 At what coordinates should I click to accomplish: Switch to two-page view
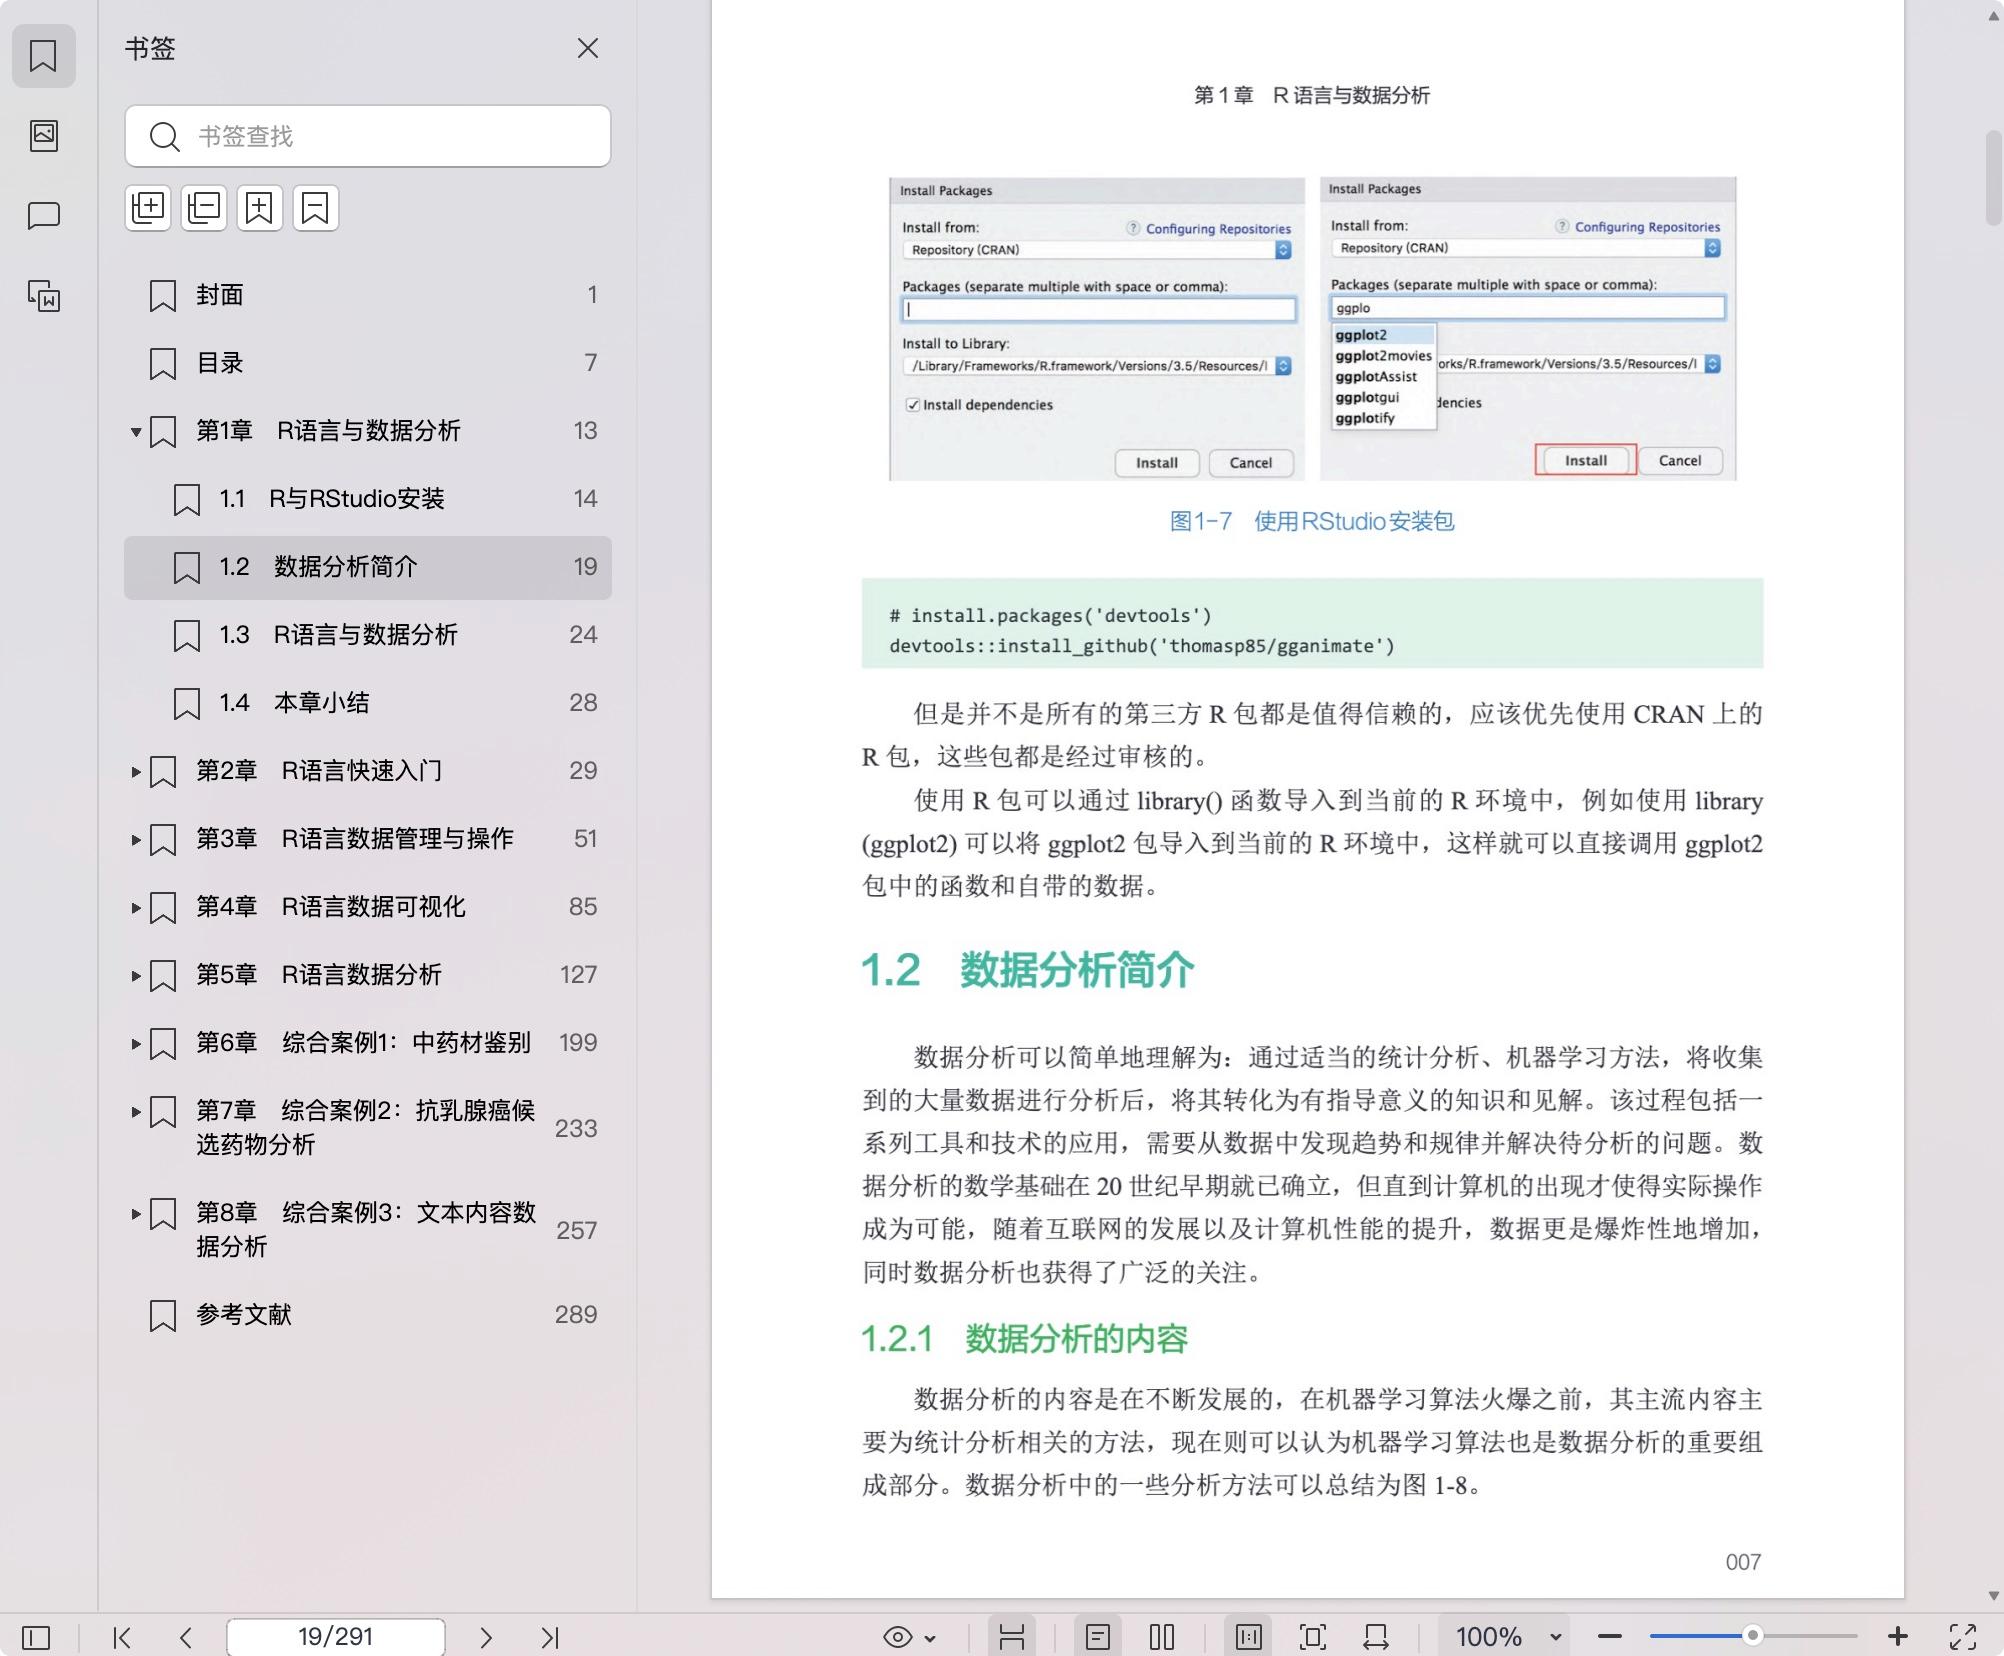click(1162, 1637)
